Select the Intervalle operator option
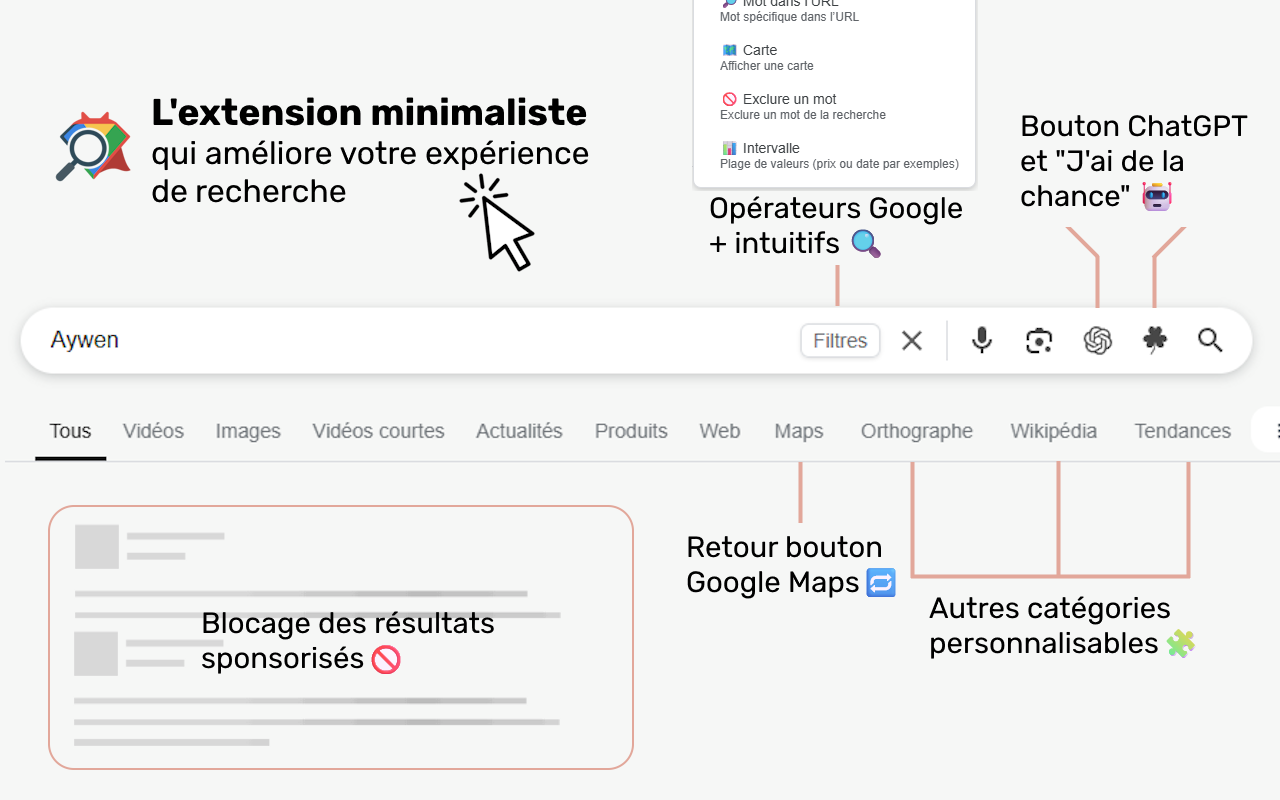The image size is (1280, 800). 770,148
